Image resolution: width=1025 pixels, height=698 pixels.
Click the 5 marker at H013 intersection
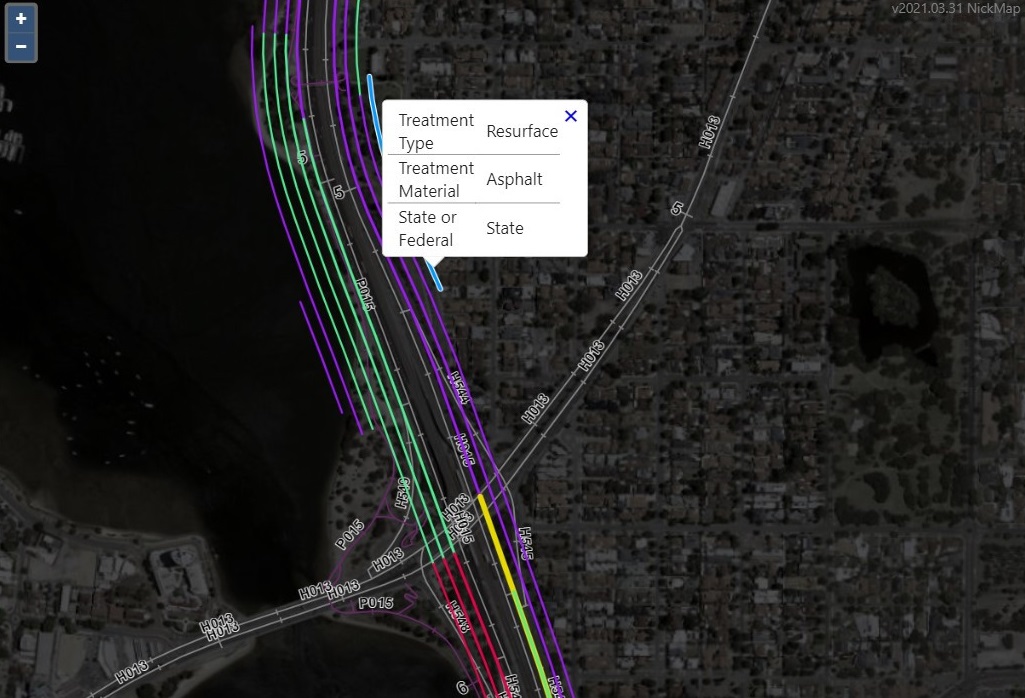(x=677, y=208)
